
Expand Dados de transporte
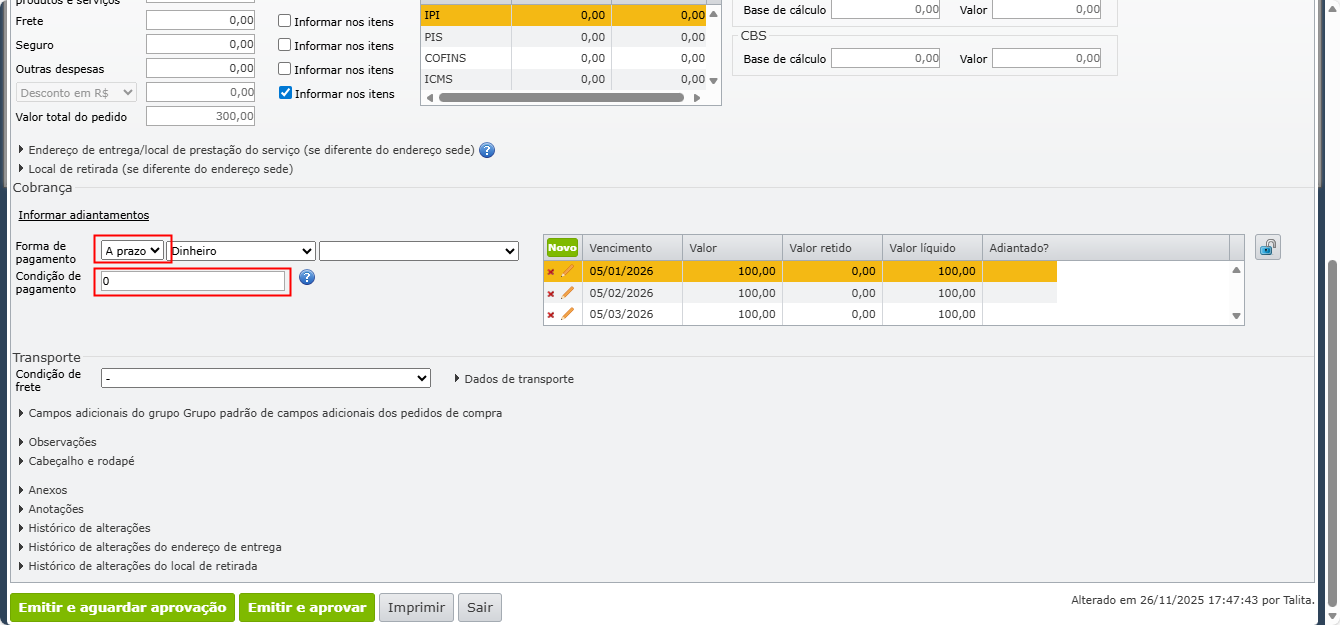pyautogui.click(x=514, y=379)
